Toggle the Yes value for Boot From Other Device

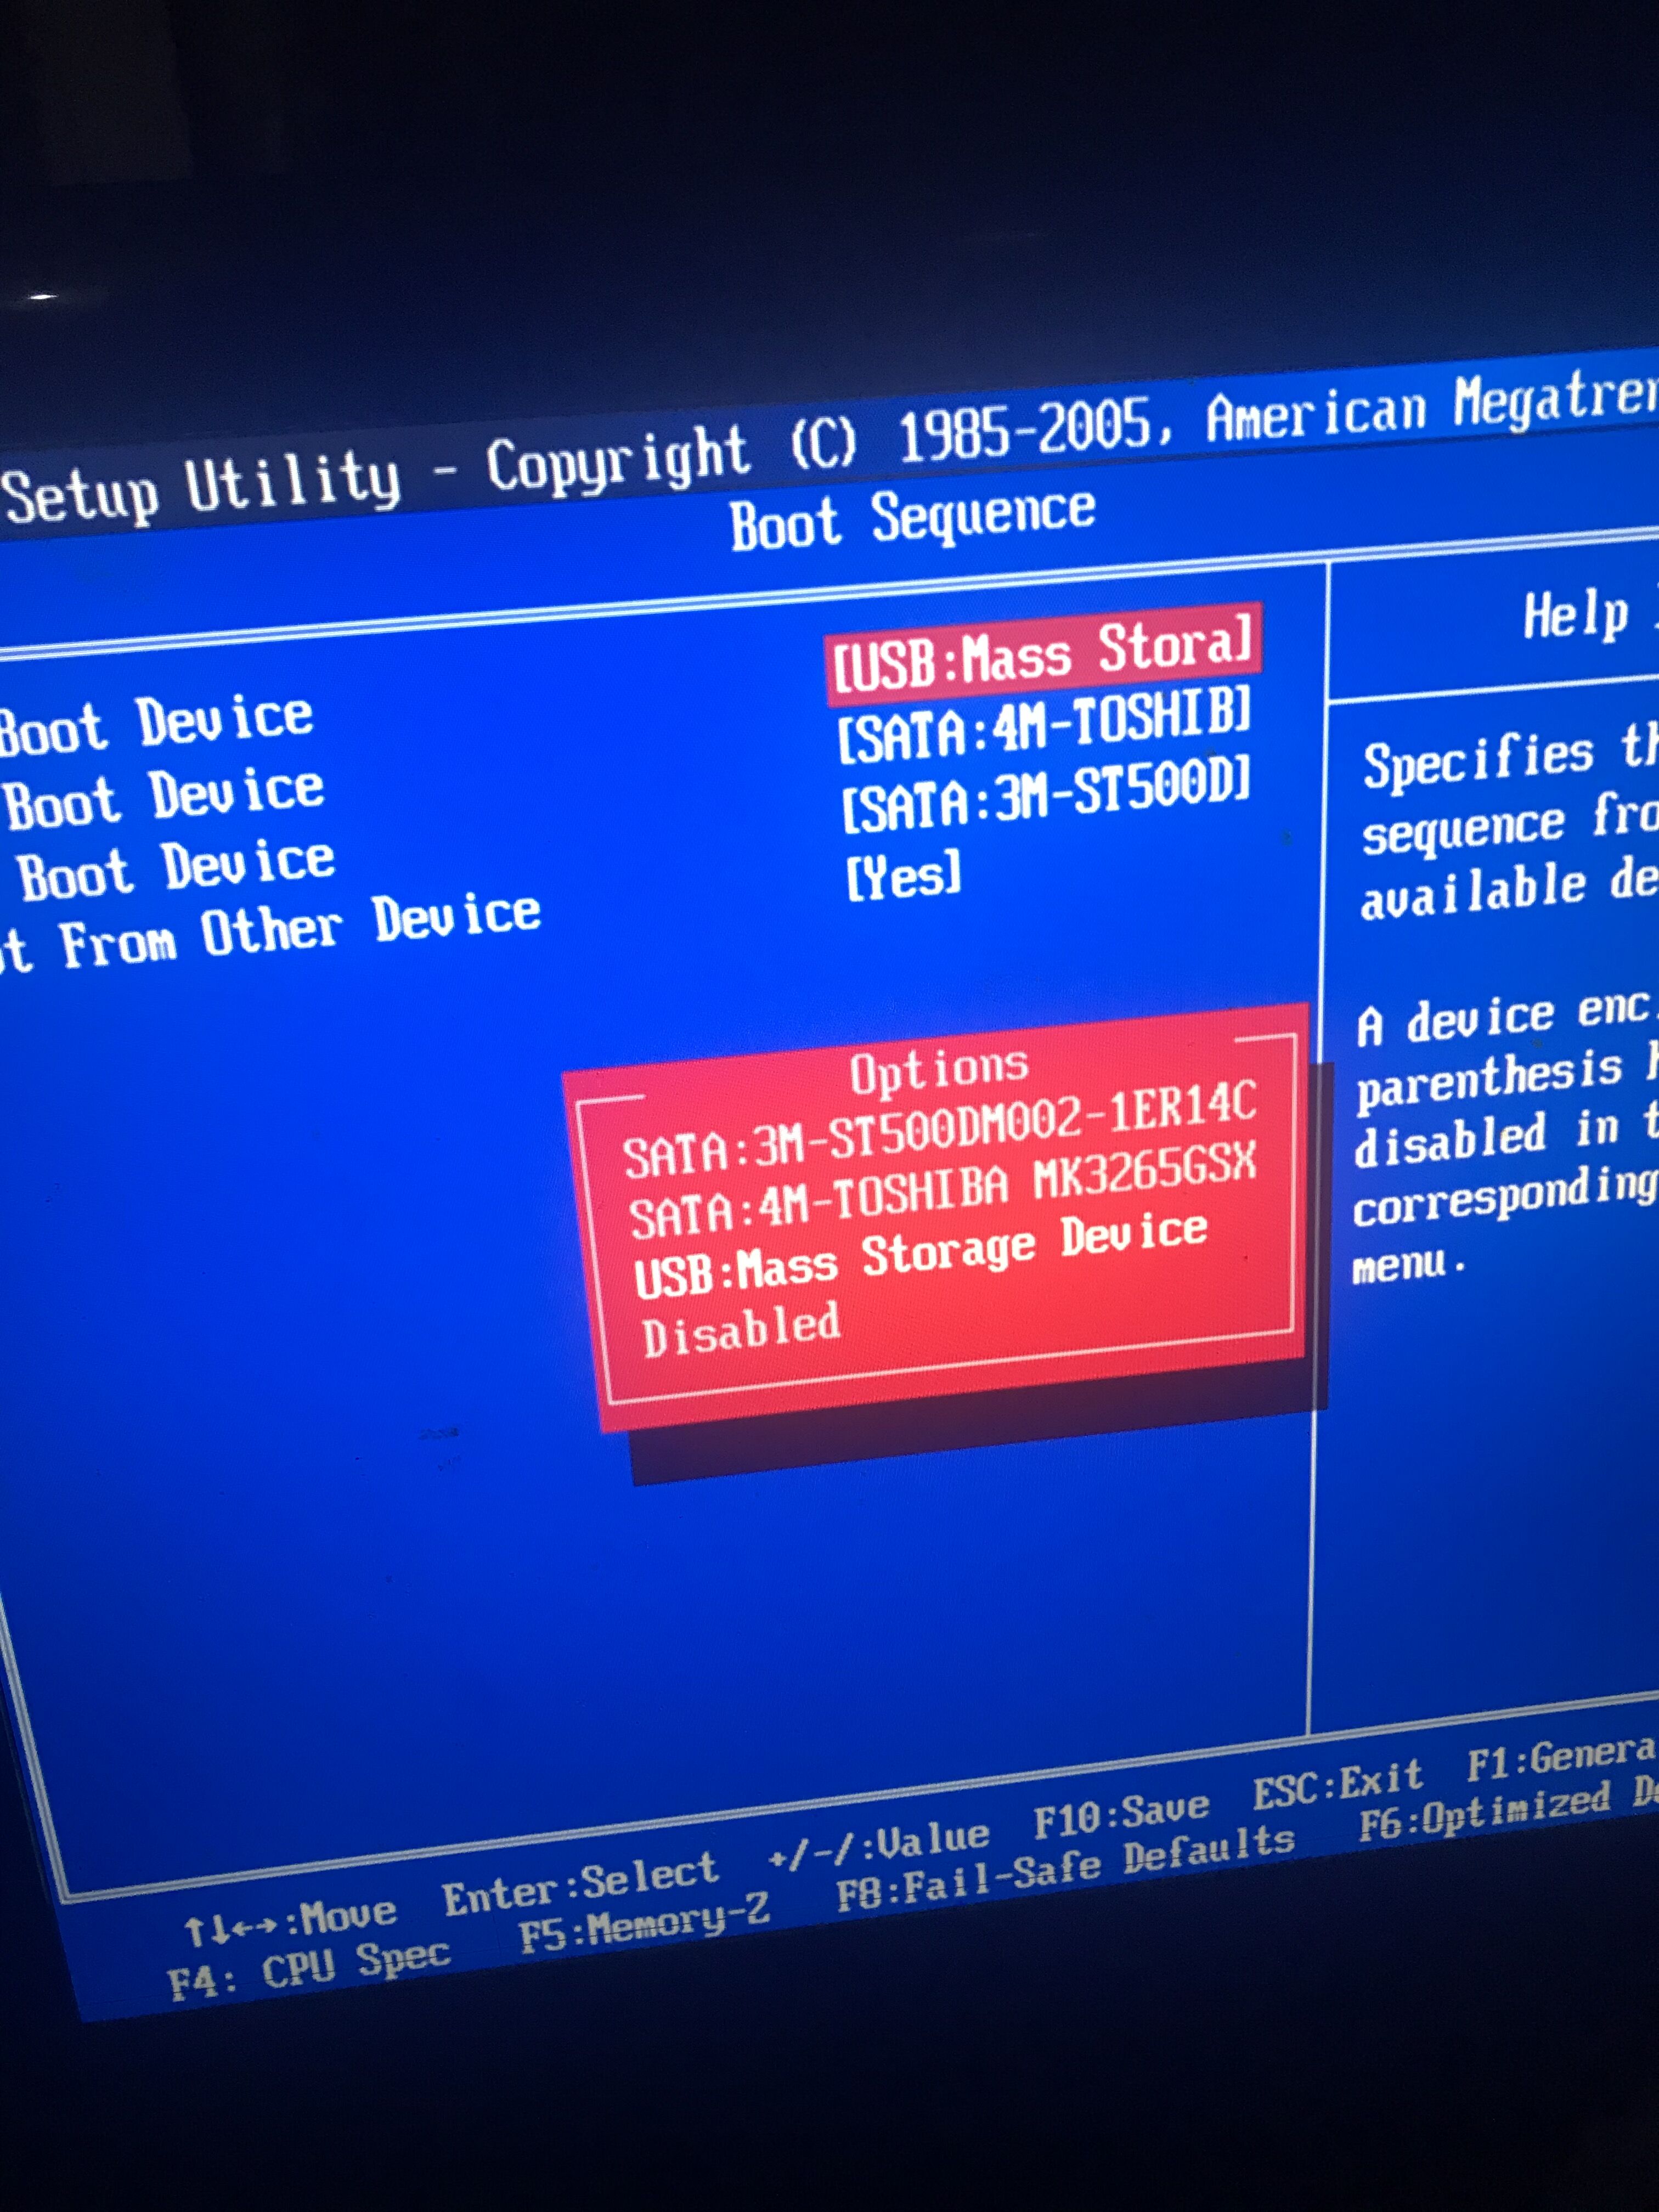(x=903, y=874)
